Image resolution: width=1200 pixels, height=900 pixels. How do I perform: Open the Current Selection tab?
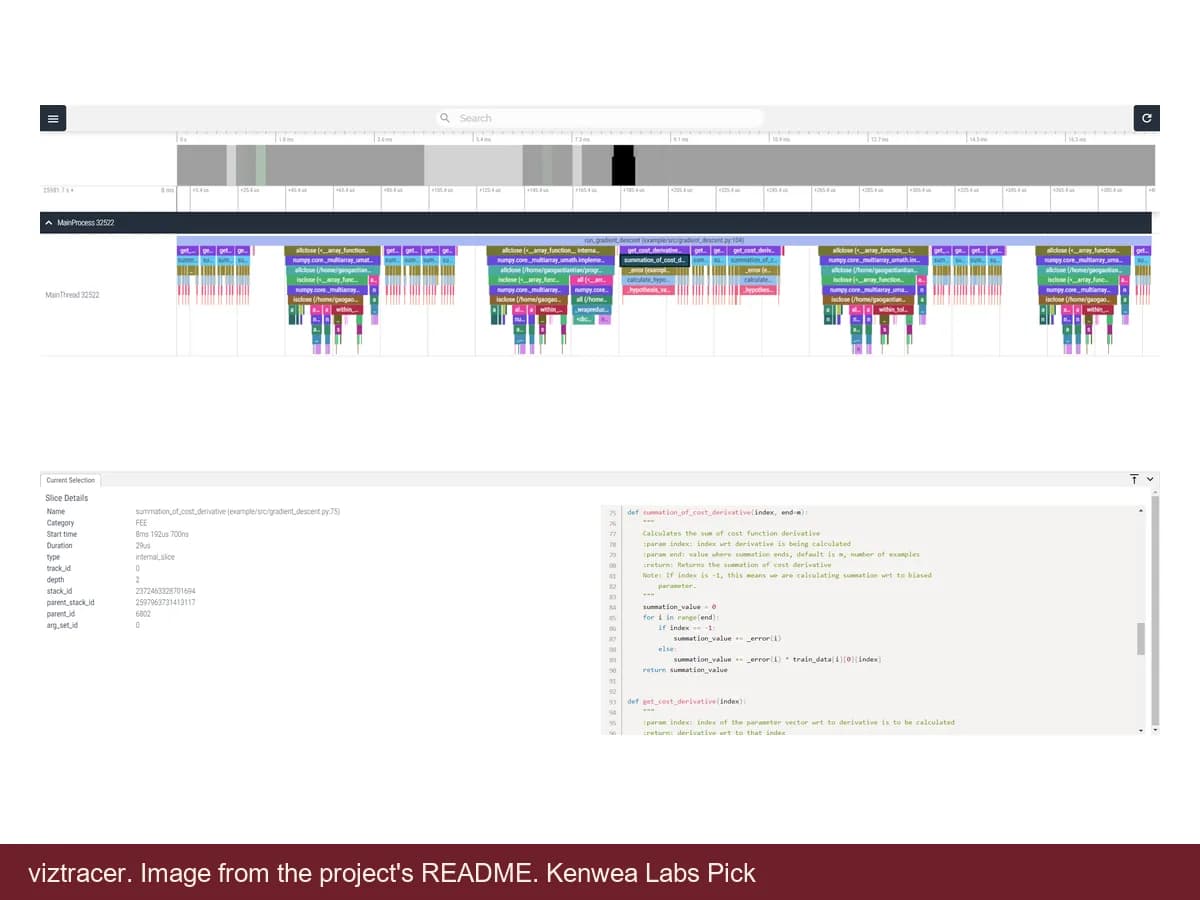tap(70, 480)
